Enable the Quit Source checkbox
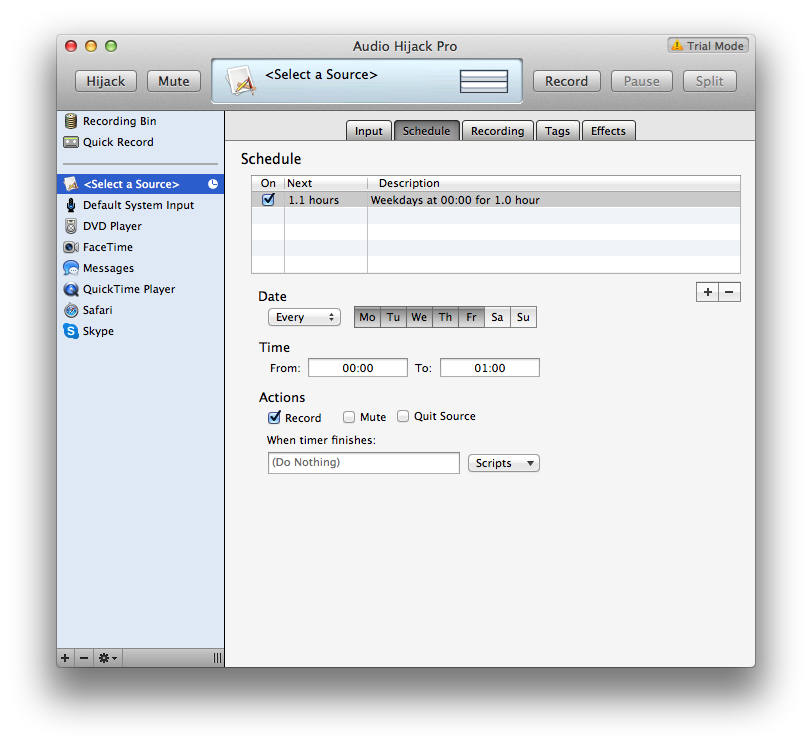Viewport: 812px width, 746px height. click(x=404, y=416)
